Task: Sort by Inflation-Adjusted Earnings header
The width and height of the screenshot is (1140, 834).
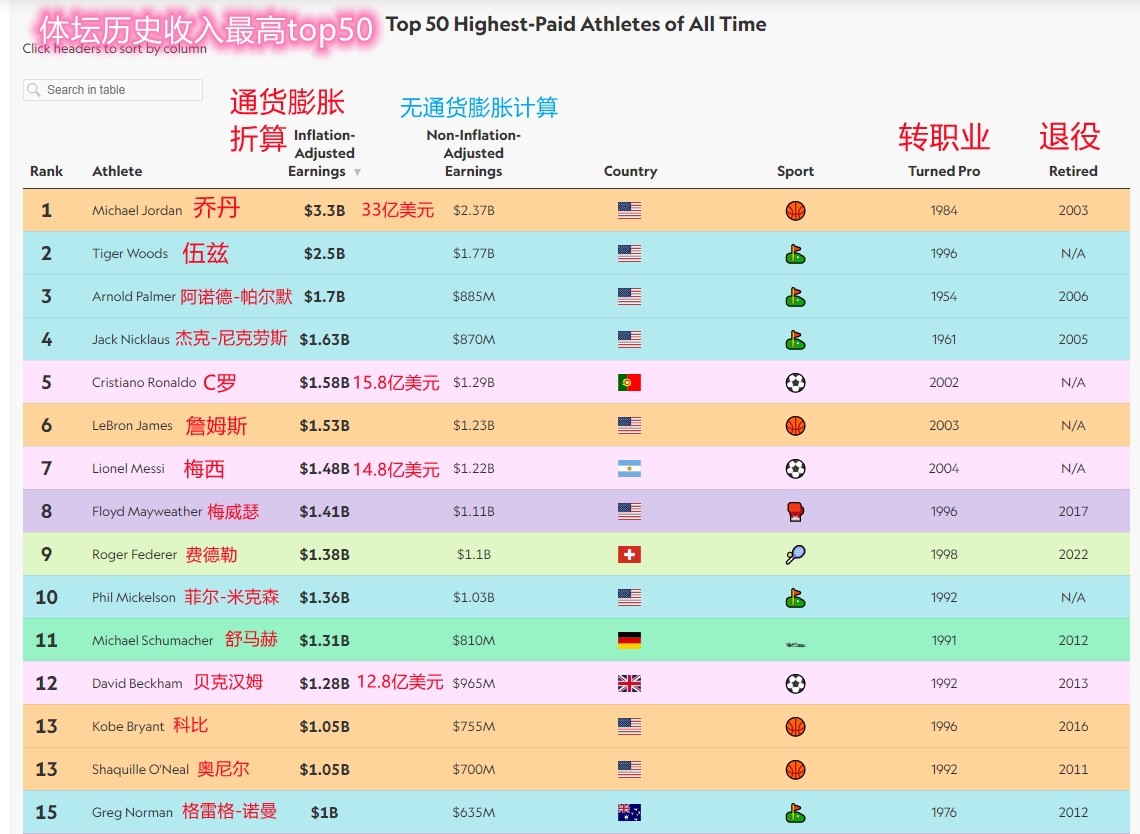Action: 321,153
